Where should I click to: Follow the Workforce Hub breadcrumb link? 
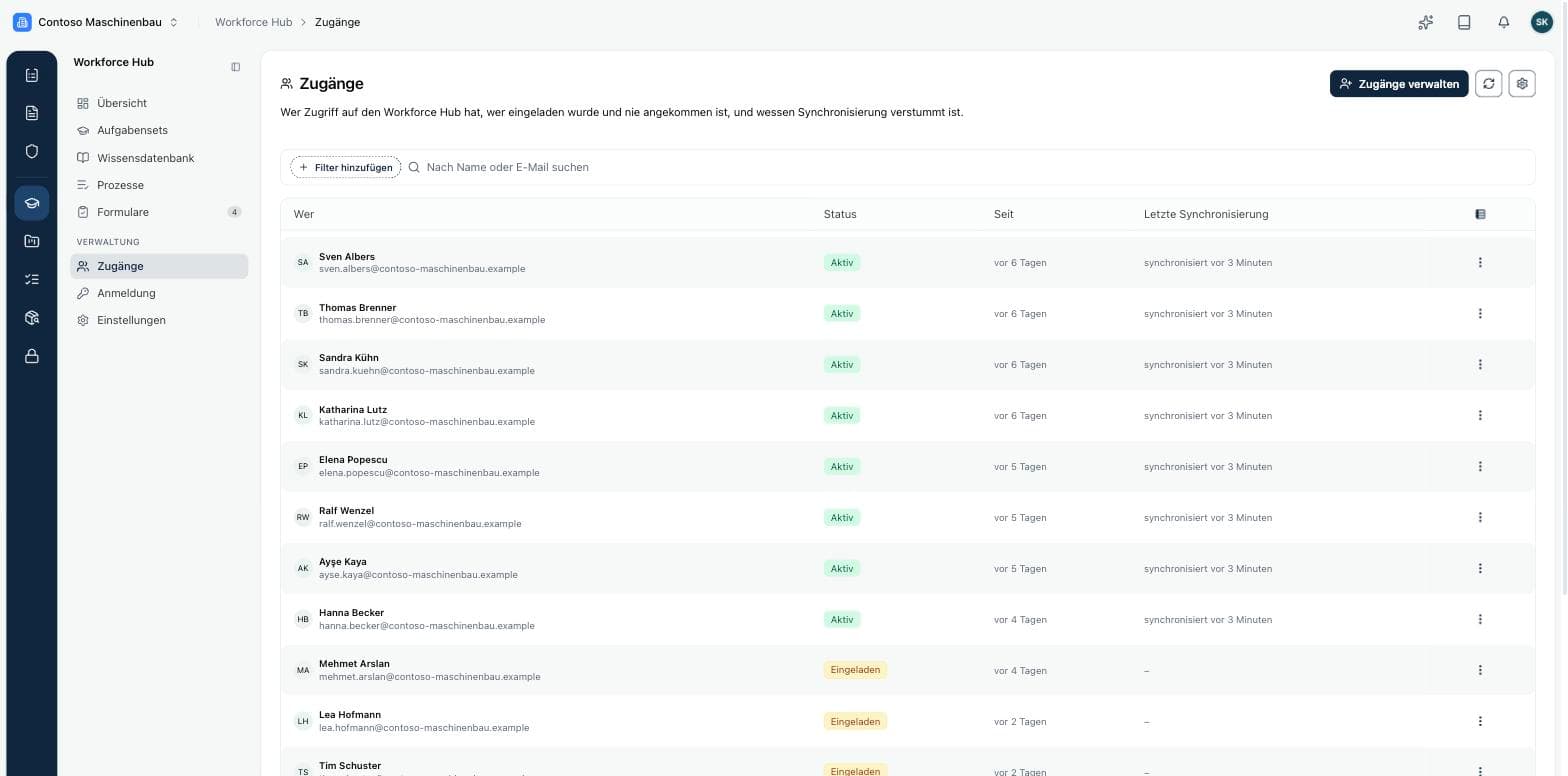[x=253, y=22]
